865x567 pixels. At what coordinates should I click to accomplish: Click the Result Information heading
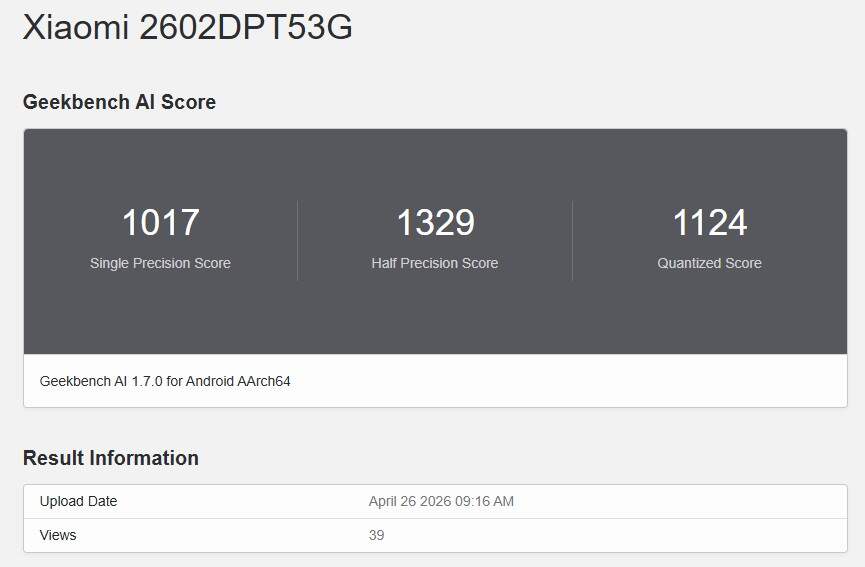point(111,458)
